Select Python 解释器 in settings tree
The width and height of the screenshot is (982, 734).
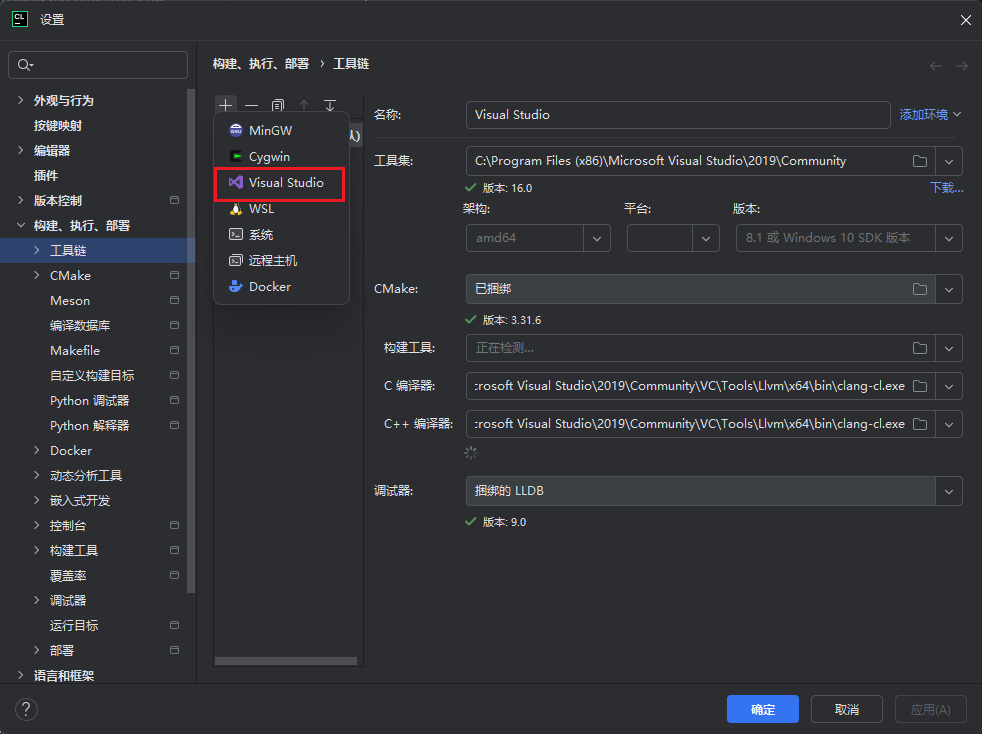coord(90,426)
